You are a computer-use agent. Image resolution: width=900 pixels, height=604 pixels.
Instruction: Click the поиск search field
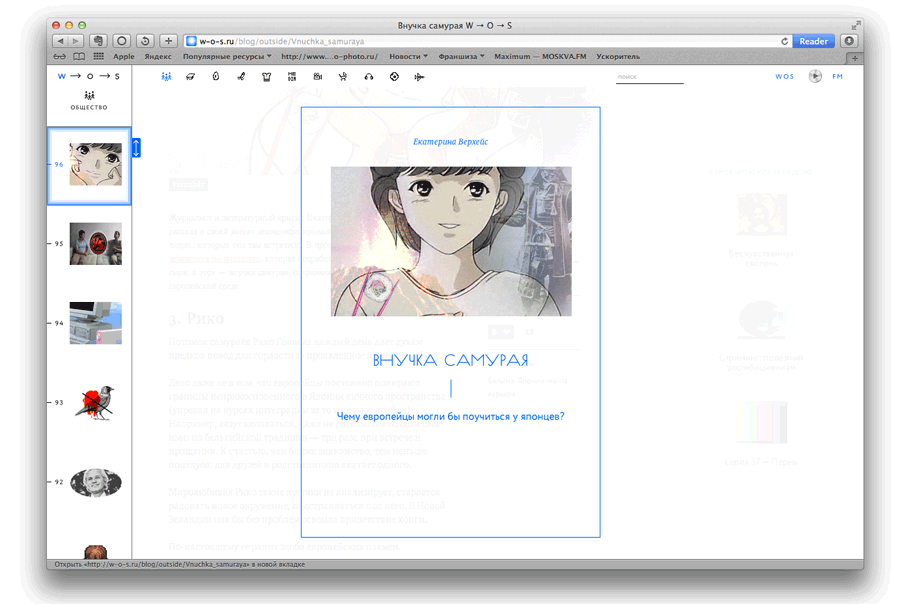pos(650,77)
